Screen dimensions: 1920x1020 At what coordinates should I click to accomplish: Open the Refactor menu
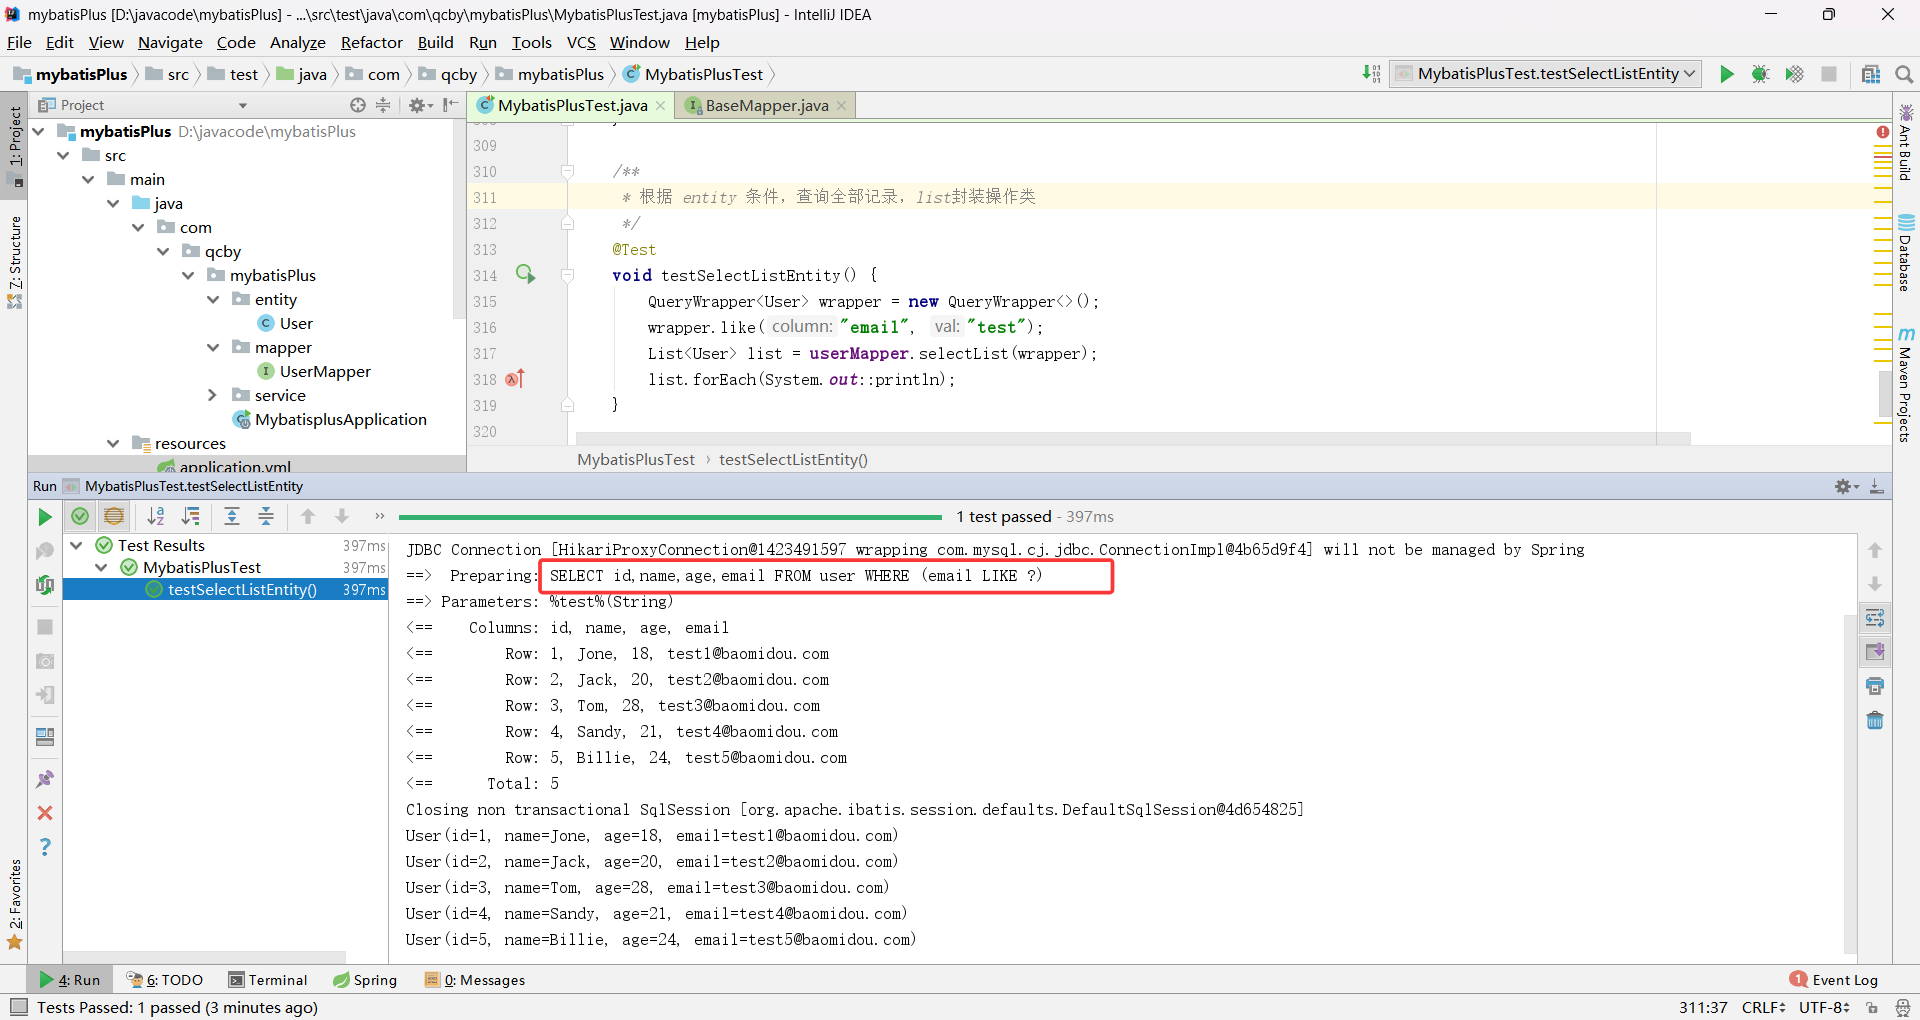click(371, 42)
